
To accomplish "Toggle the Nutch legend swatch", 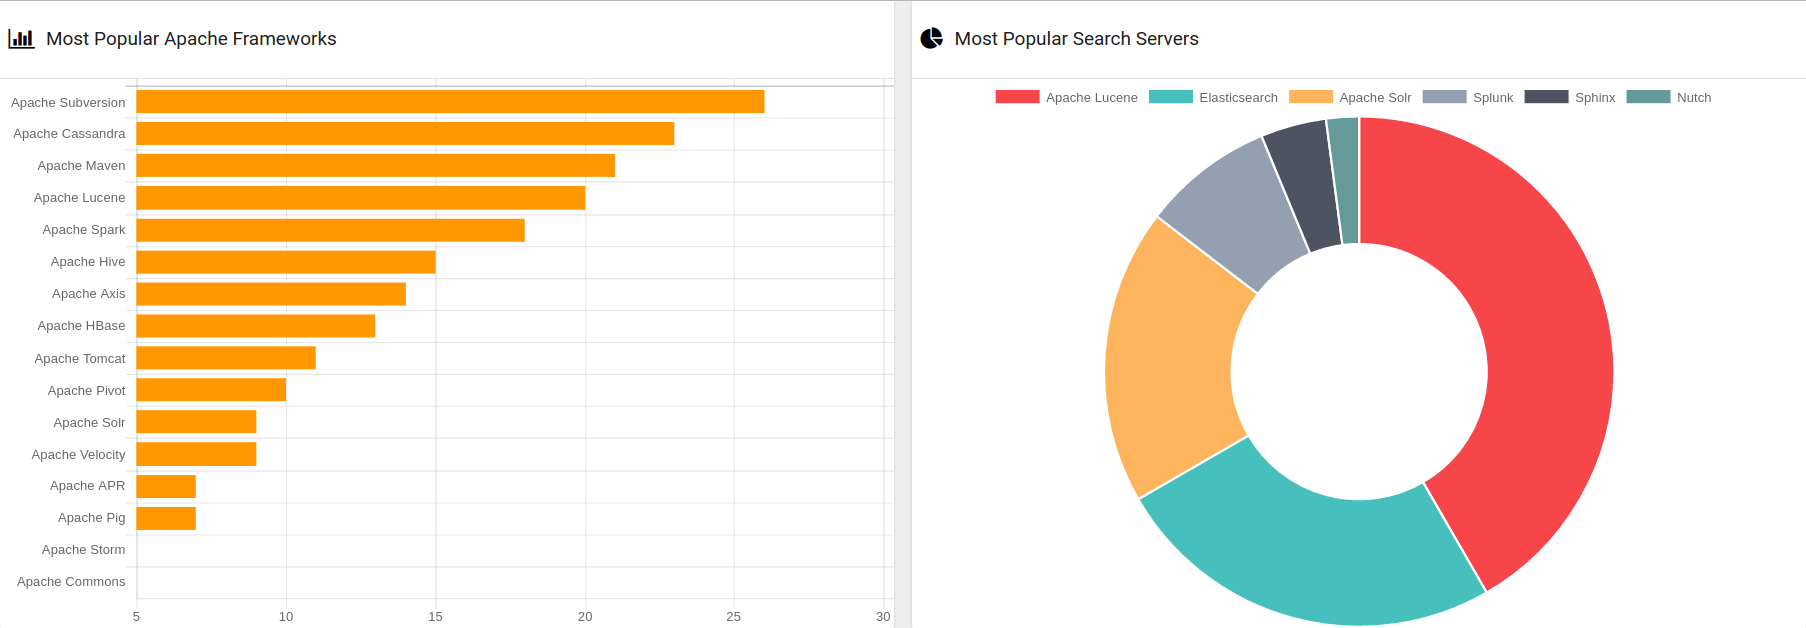I will [1648, 97].
